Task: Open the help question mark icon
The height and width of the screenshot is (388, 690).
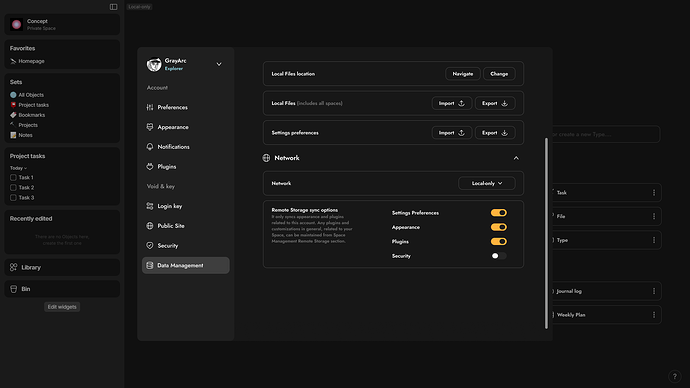Action: tap(675, 377)
